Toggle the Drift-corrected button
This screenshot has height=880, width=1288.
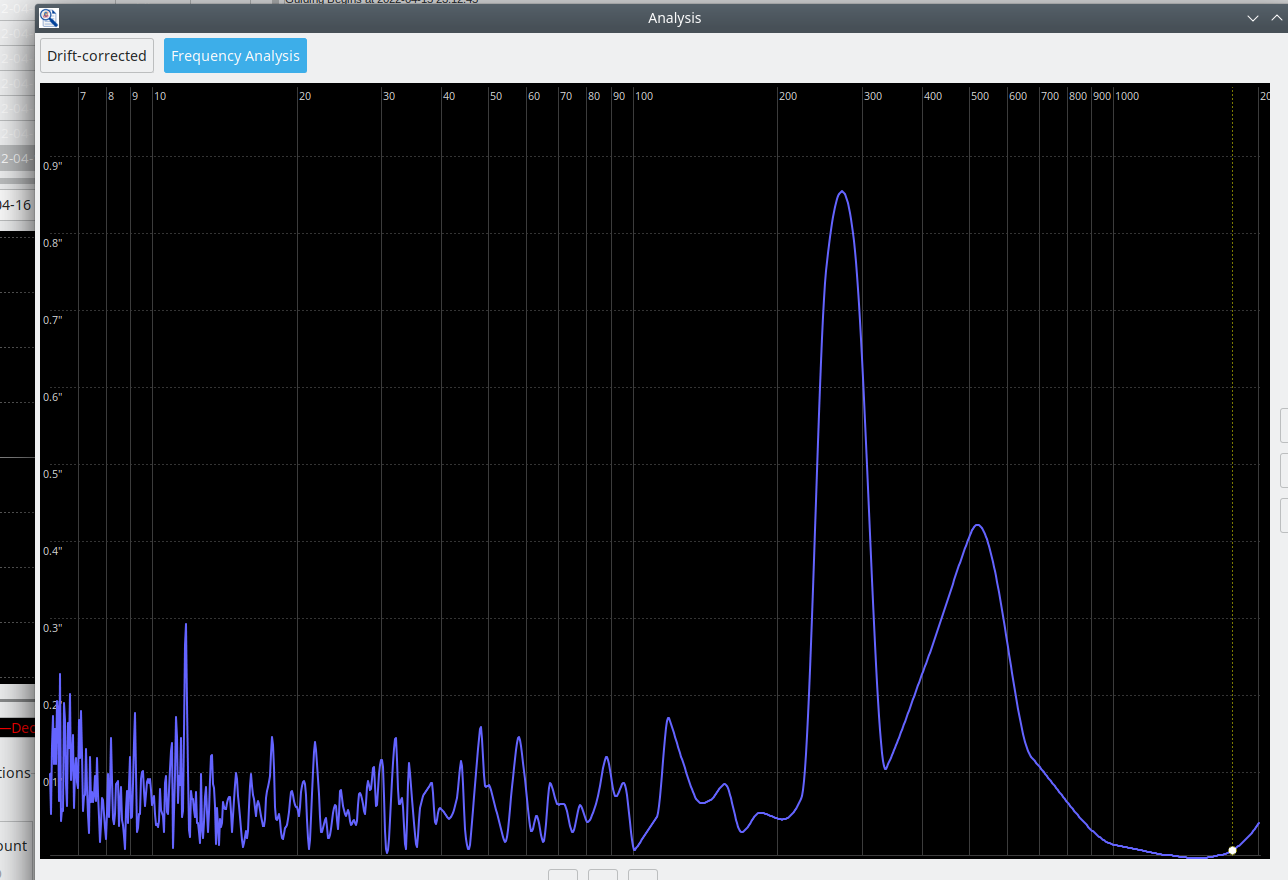point(97,56)
